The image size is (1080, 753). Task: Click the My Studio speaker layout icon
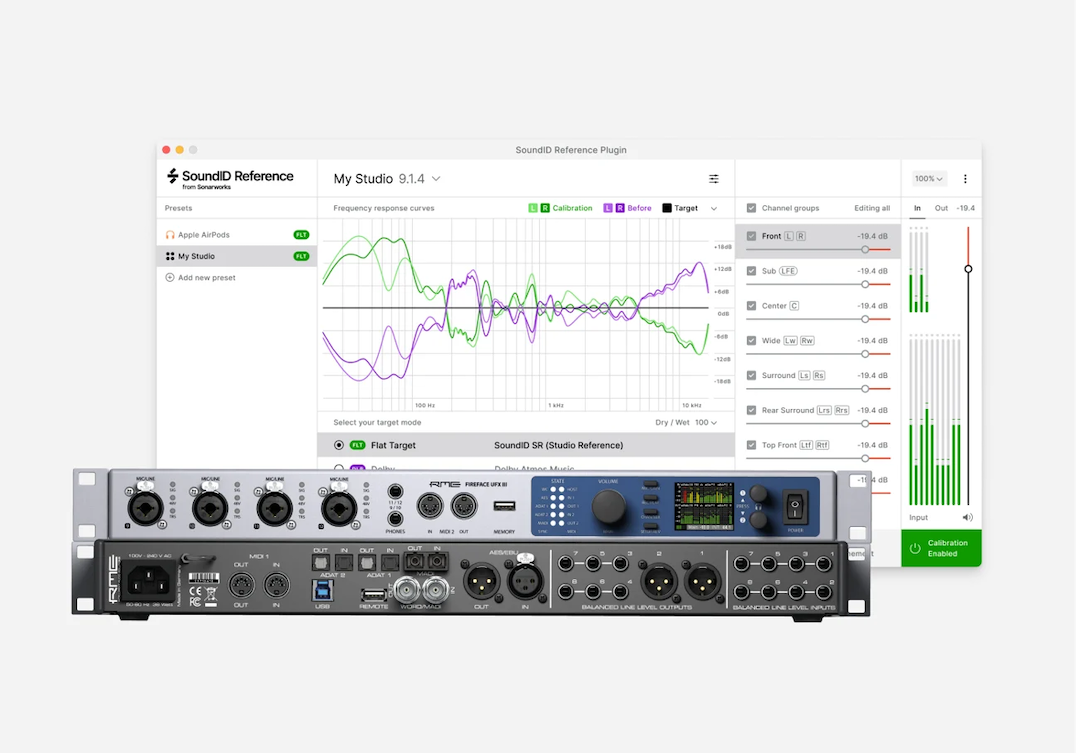pos(170,256)
